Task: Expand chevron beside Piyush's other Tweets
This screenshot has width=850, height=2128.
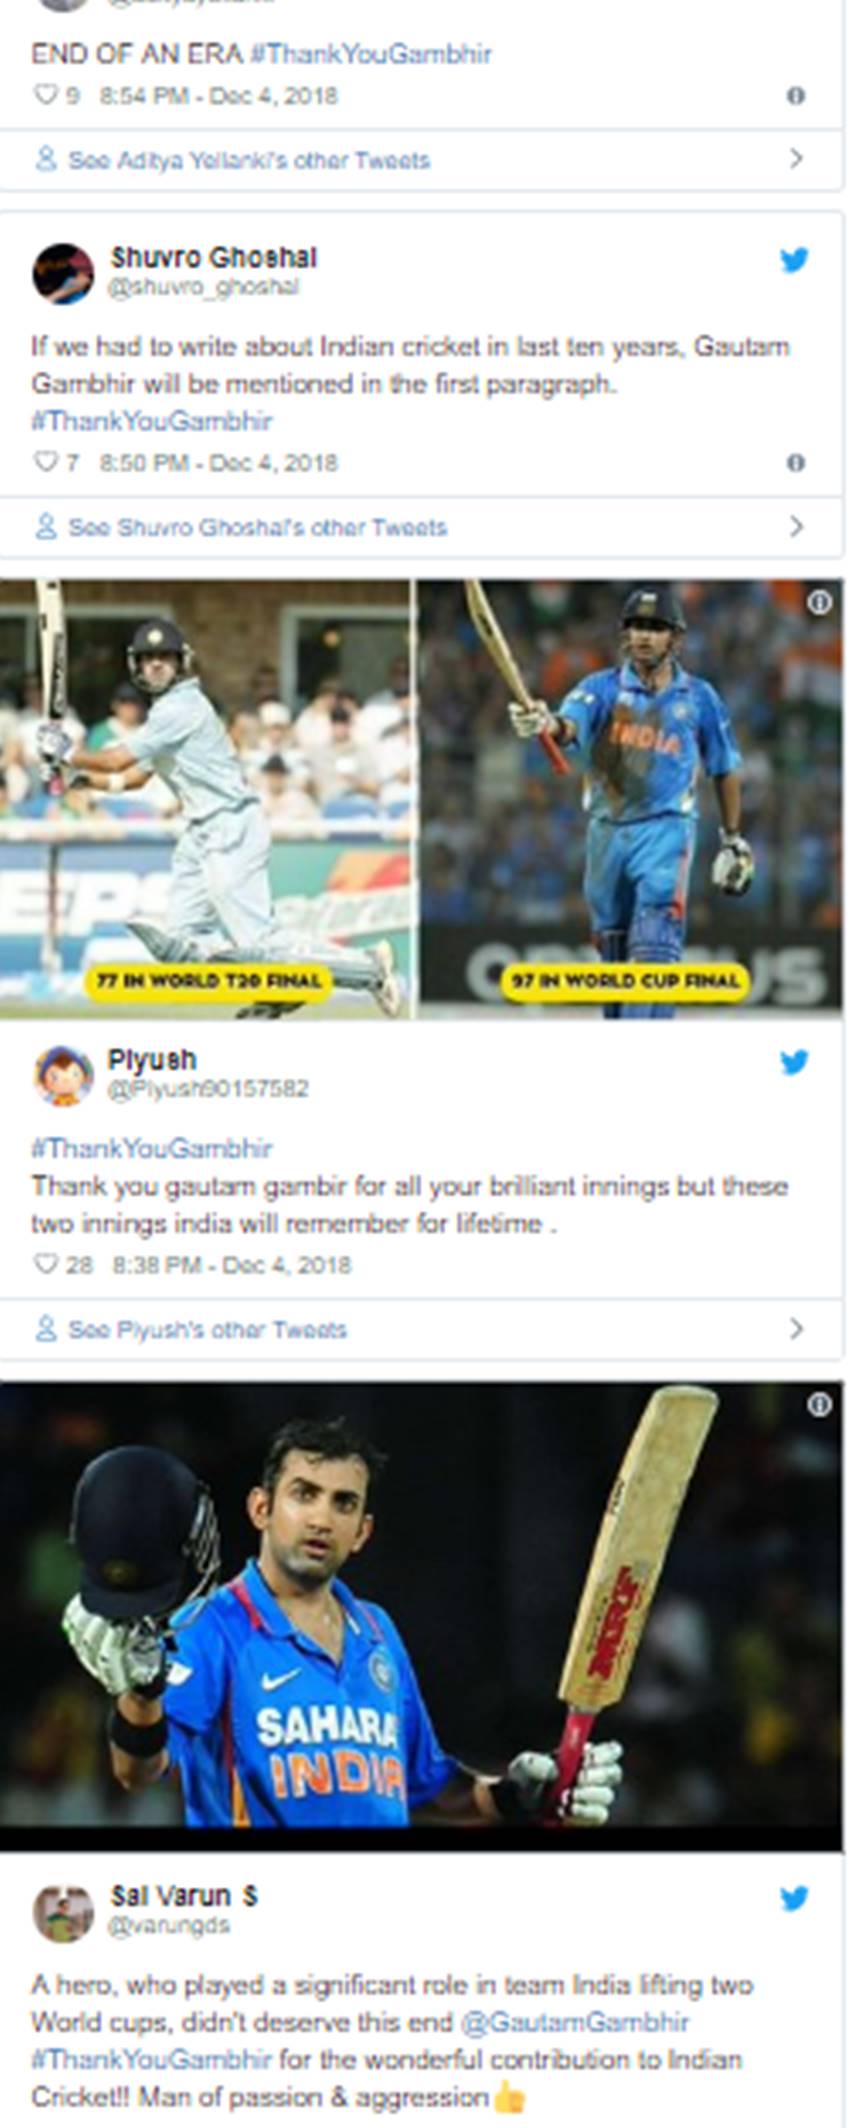Action: coord(797,1328)
